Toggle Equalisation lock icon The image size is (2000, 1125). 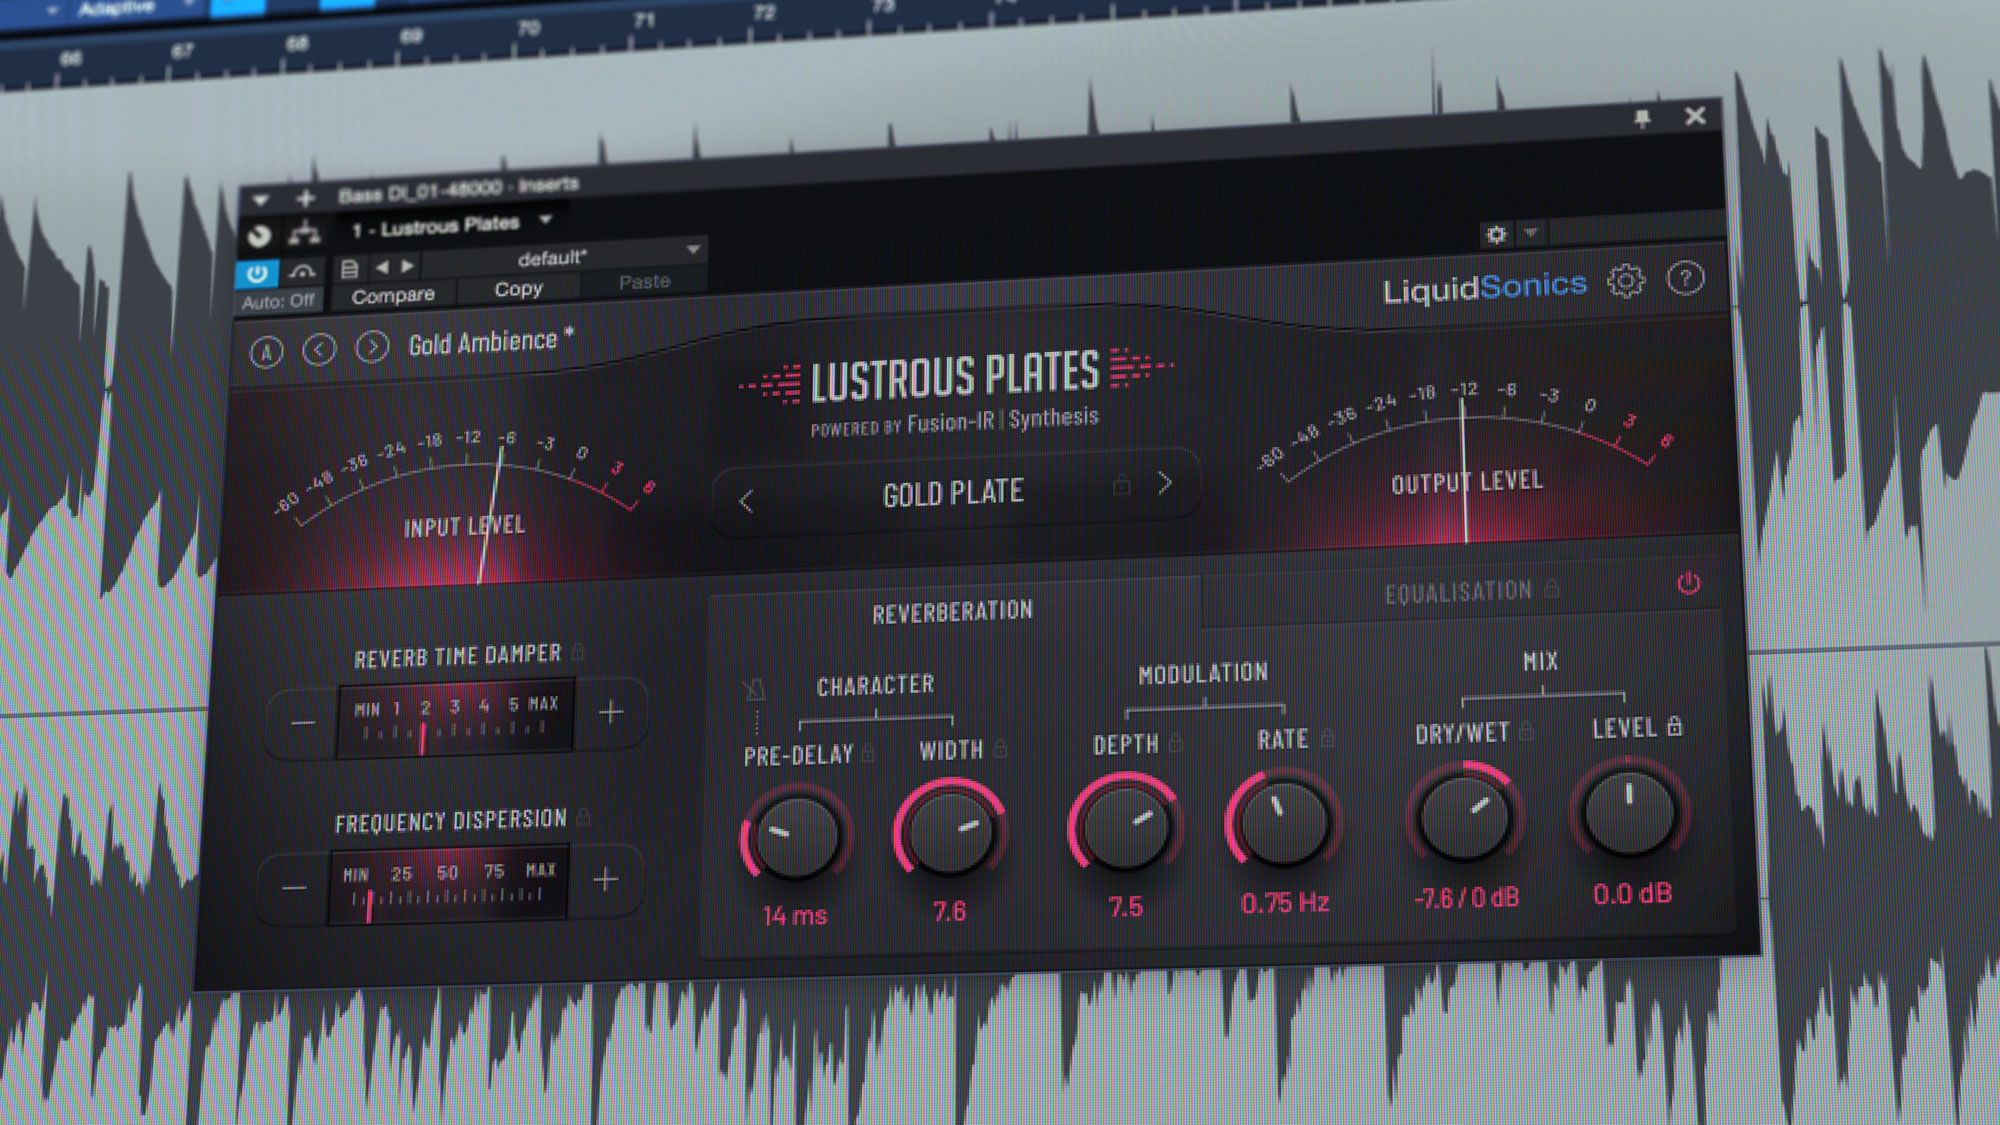pos(1552,587)
